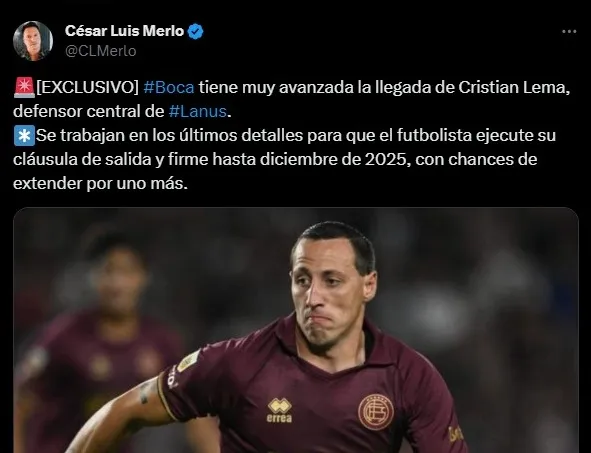This screenshot has width=591, height=453.
Task: Click the César Luis Merlo display name
Action: point(124,31)
